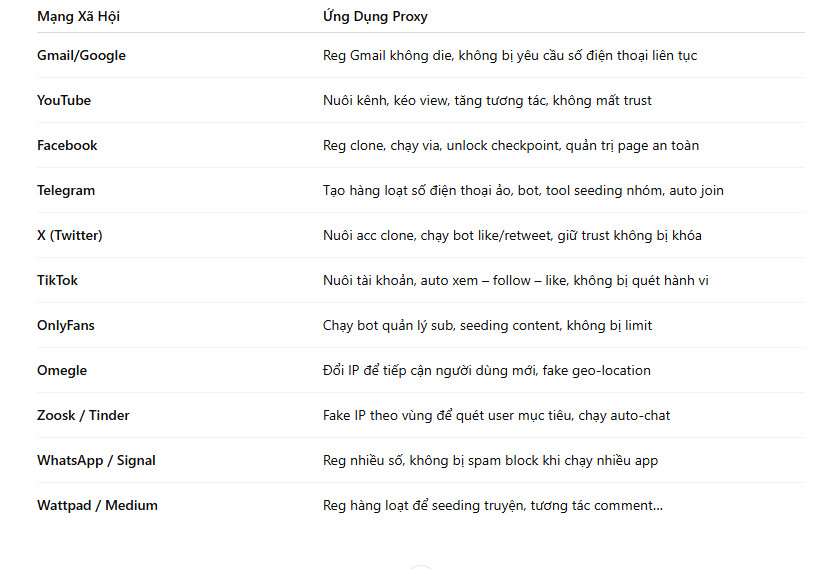The height and width of the screenshot is (569, 821).
Task: Click the "Tạo hàng loạt số điện thoại ảo" text
Action: (x=523, y=190)
